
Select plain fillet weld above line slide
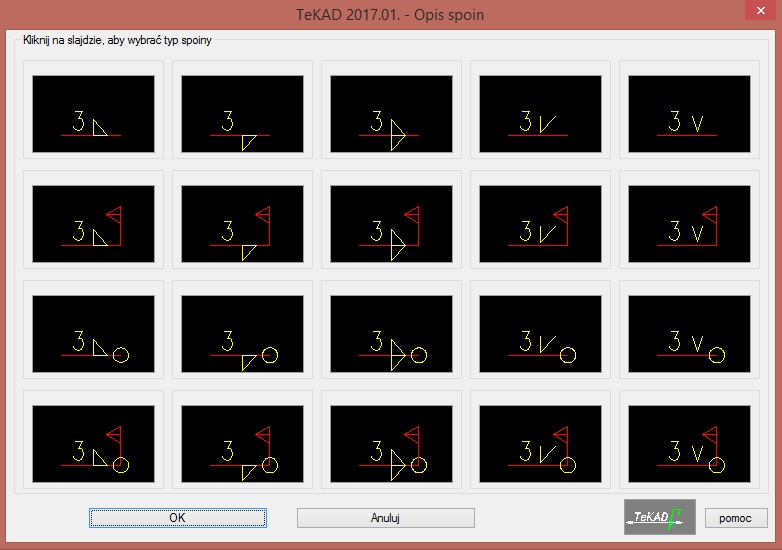pos(93,114)
